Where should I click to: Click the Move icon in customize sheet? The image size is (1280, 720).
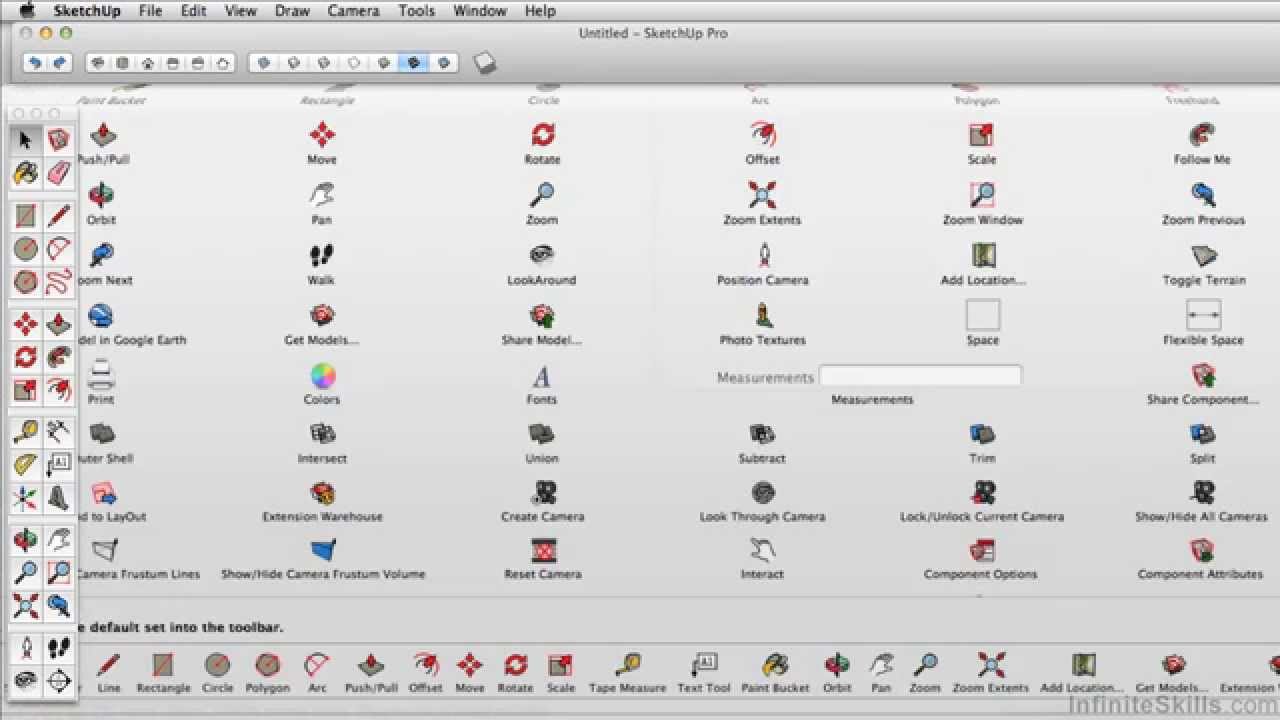point(322,134)
